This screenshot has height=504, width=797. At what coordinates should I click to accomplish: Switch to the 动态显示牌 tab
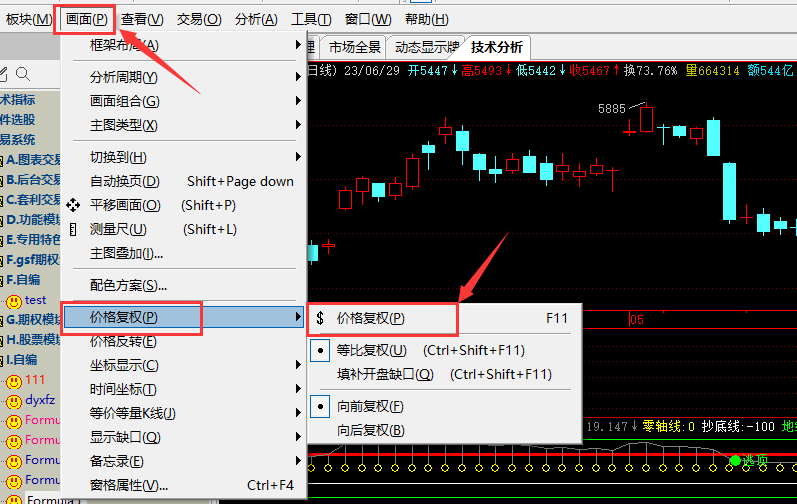click(x=427, y=47)
